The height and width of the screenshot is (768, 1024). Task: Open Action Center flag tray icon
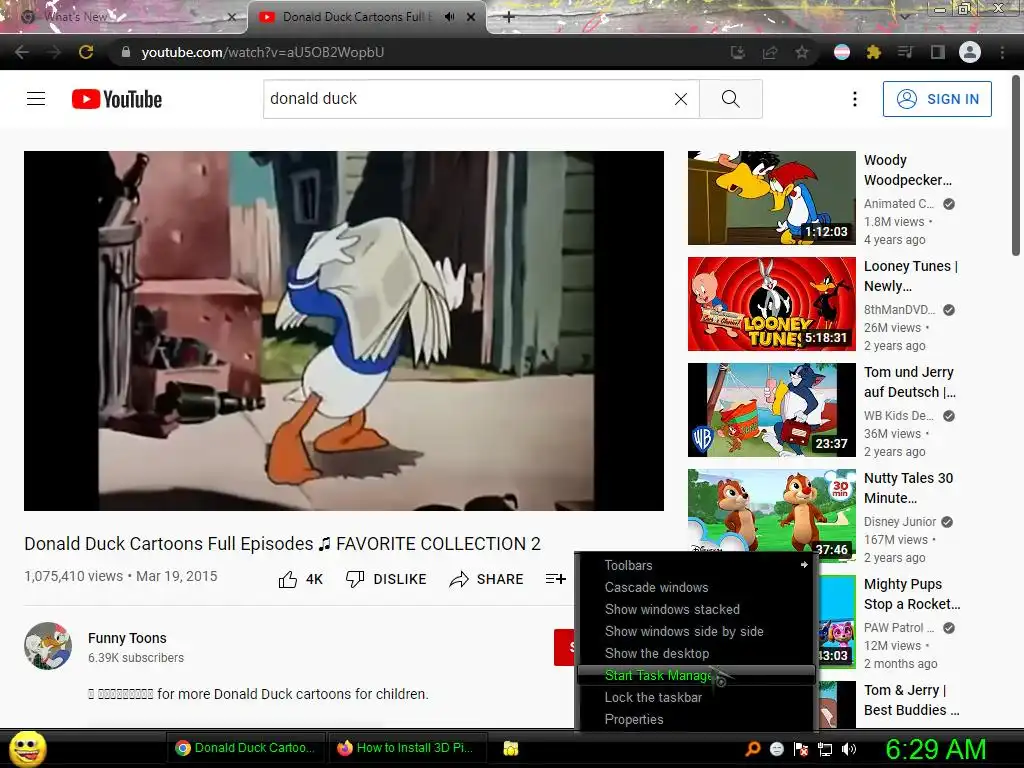point(801,749)
